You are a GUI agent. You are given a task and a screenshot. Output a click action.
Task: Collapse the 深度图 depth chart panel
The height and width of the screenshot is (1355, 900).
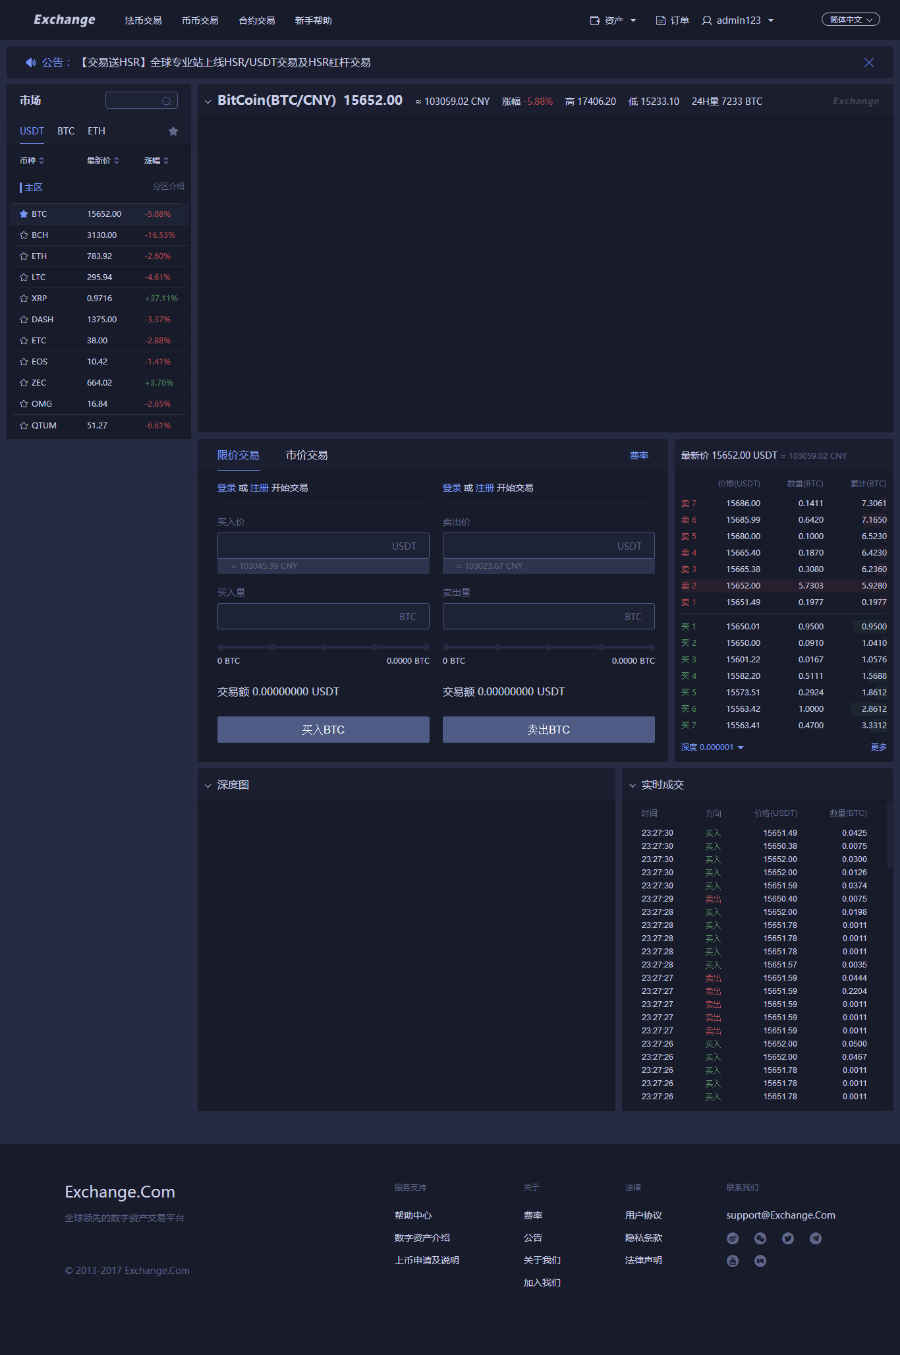(x=208, y=785)
